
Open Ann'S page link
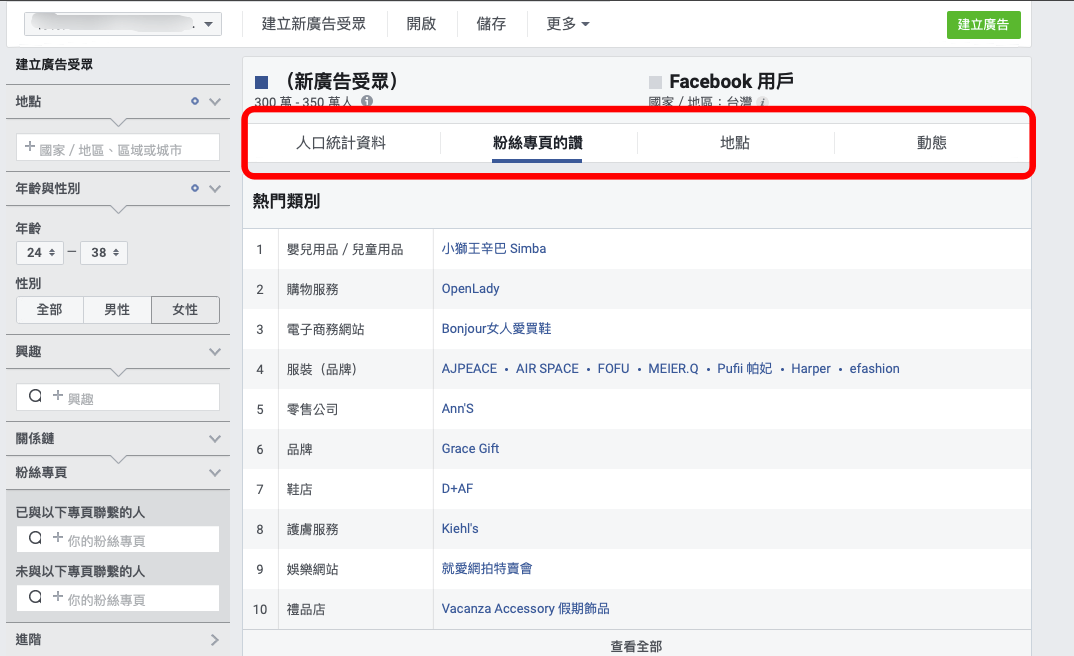tap(458, 409)
